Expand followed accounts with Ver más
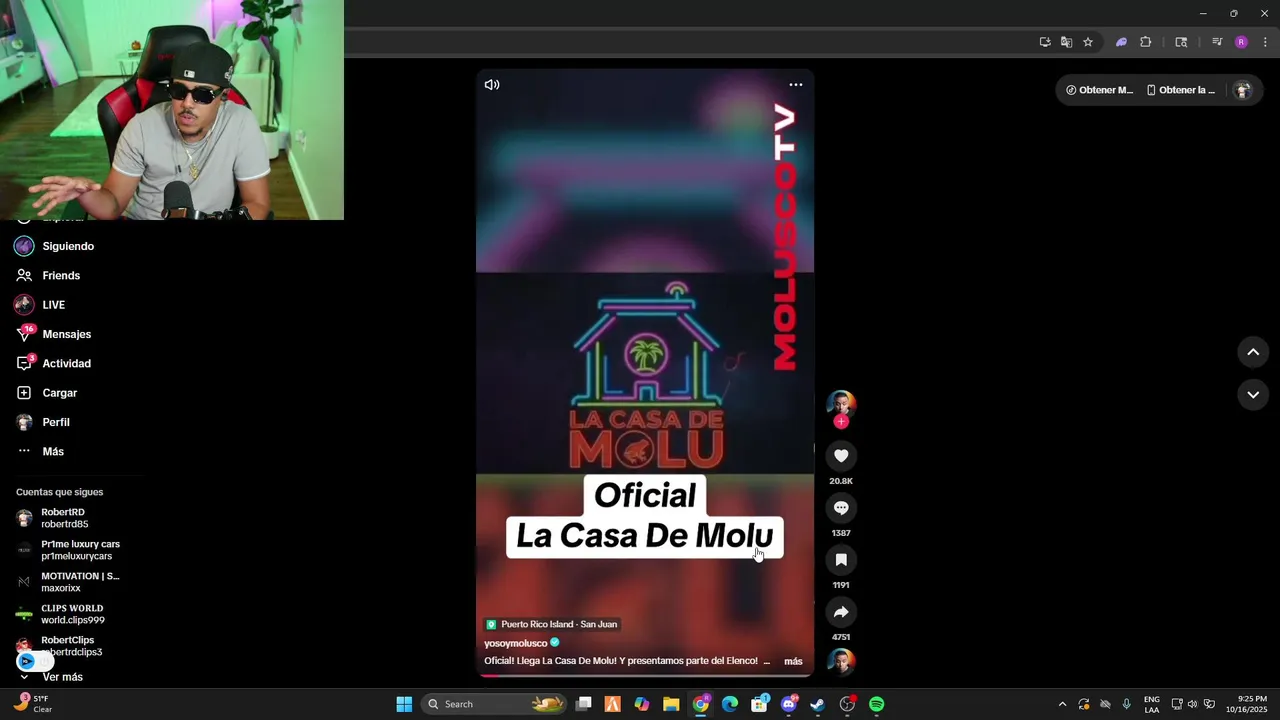Image resolution: width=1280 pixels, height=720 pixels. pos(62,677)
